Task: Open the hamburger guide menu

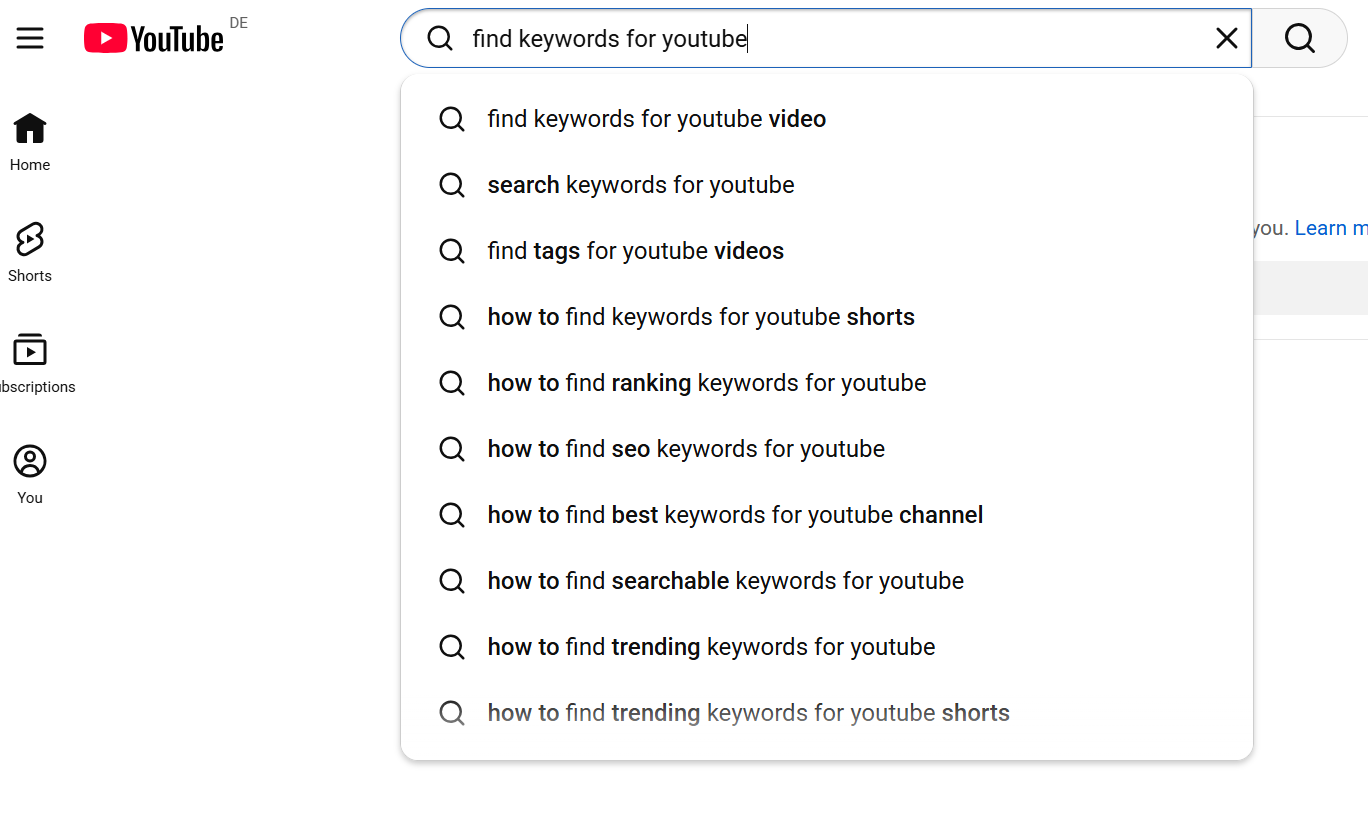Action: (x=30, y=39)
